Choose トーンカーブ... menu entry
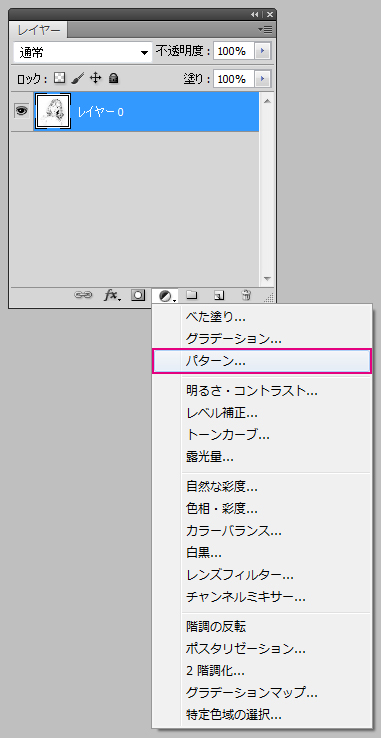 click(x=228, y=435)
